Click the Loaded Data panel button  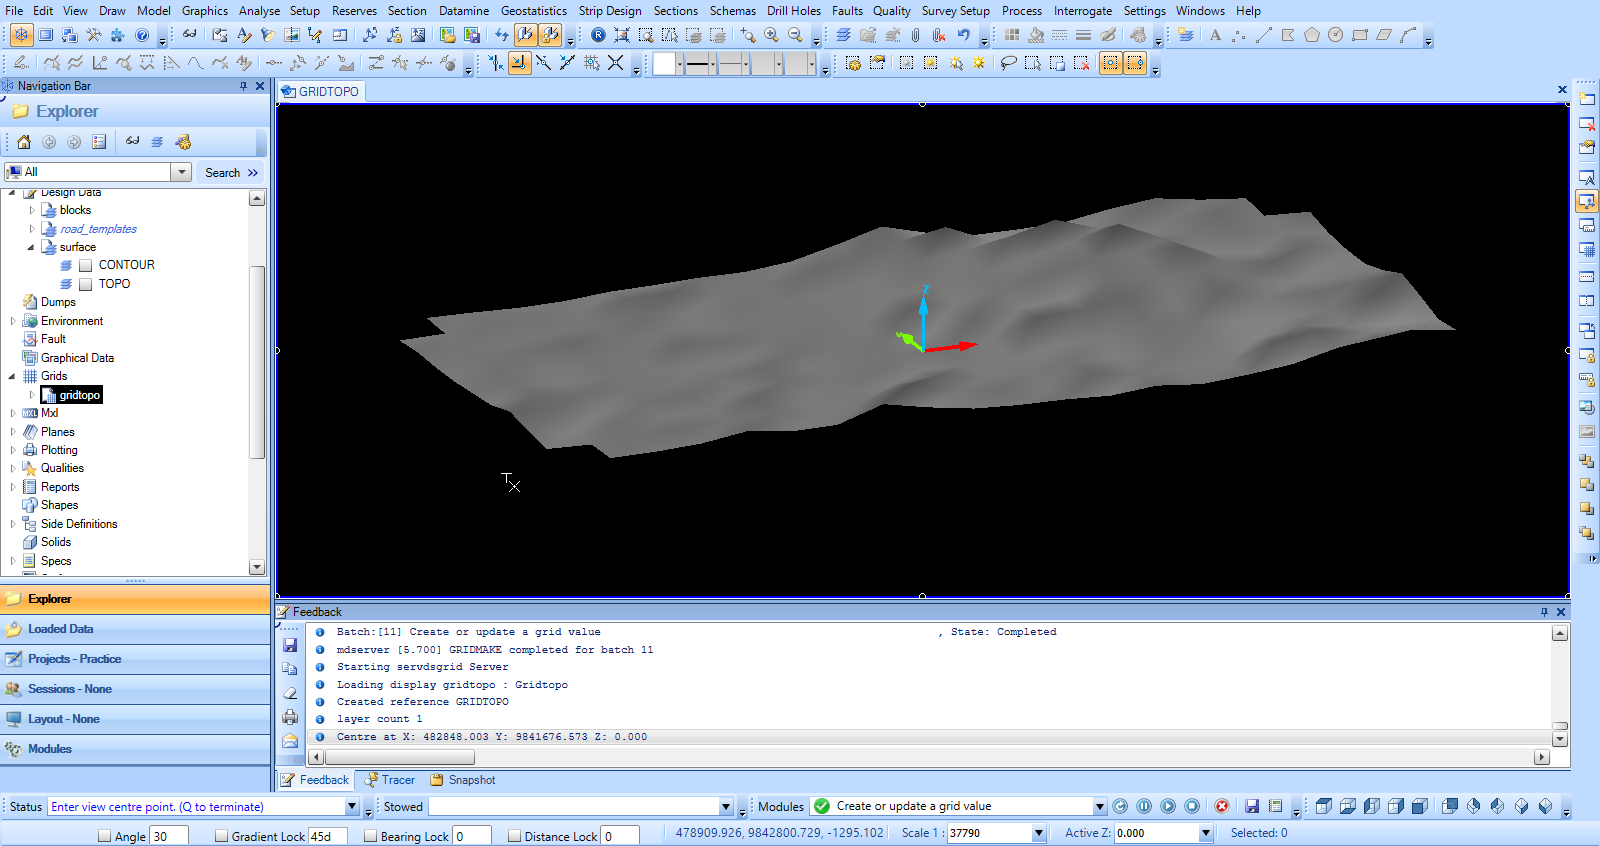click(x=60, y=629)
